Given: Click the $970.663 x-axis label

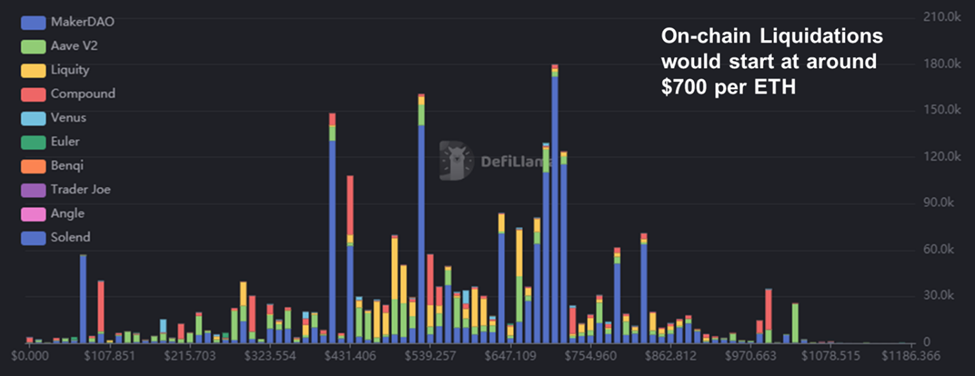Looking at the screenshot, I should [x=752, y=356].
